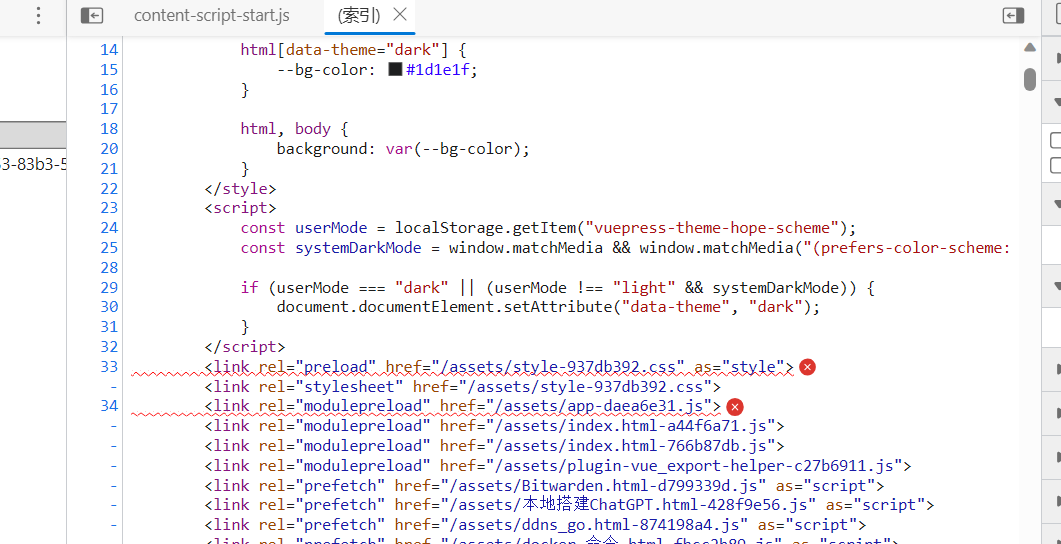
Task: Click the closing </script> tag on line 32
Action: click(x=245, y=347)
